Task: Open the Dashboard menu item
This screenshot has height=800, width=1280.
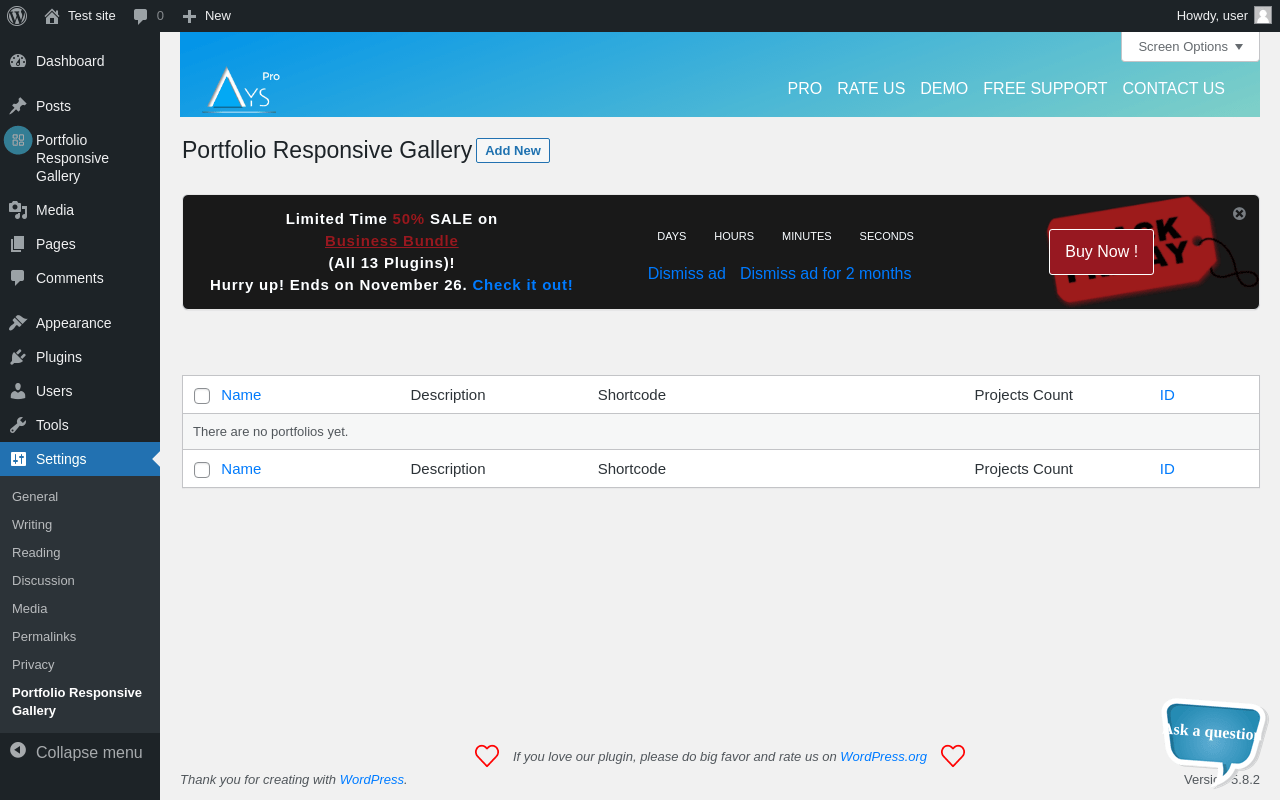Action: coord(80,61)
